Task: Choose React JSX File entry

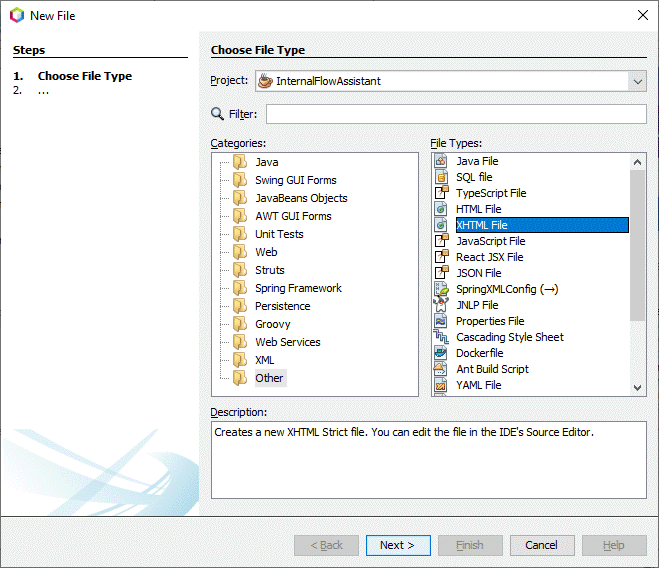Action: tap(490, 257)
